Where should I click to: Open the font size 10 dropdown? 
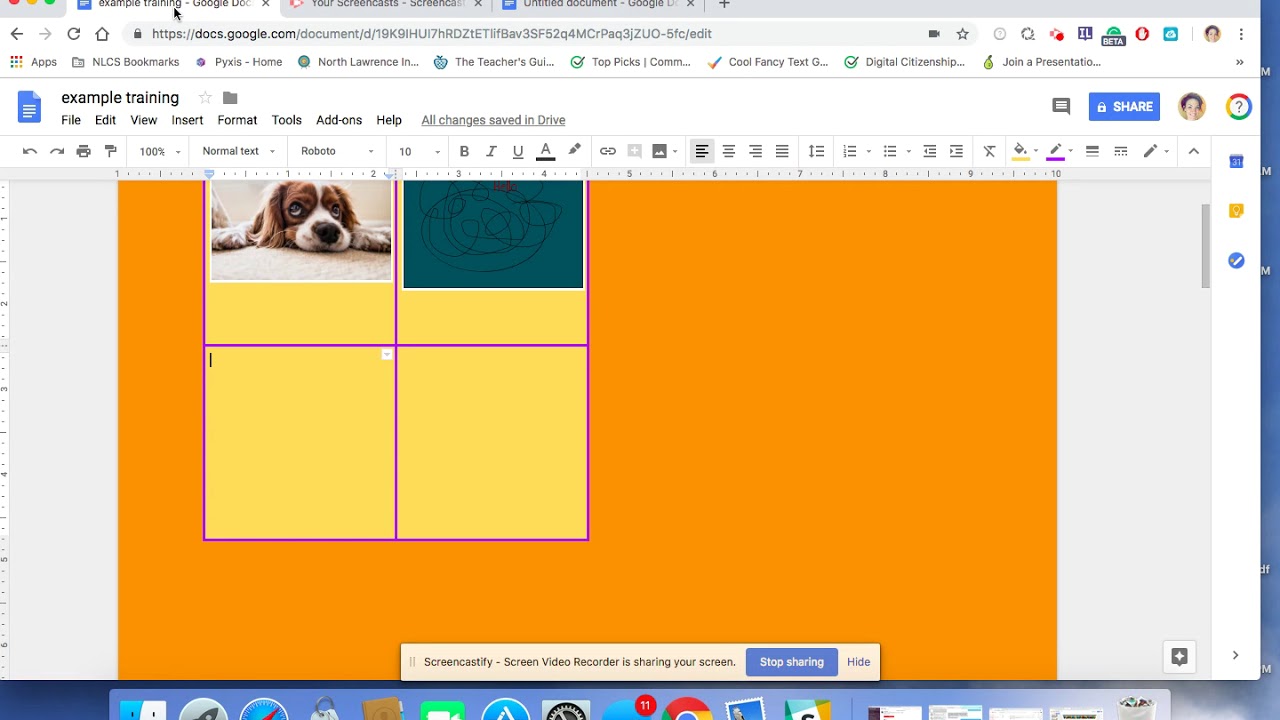coord(420,151)
